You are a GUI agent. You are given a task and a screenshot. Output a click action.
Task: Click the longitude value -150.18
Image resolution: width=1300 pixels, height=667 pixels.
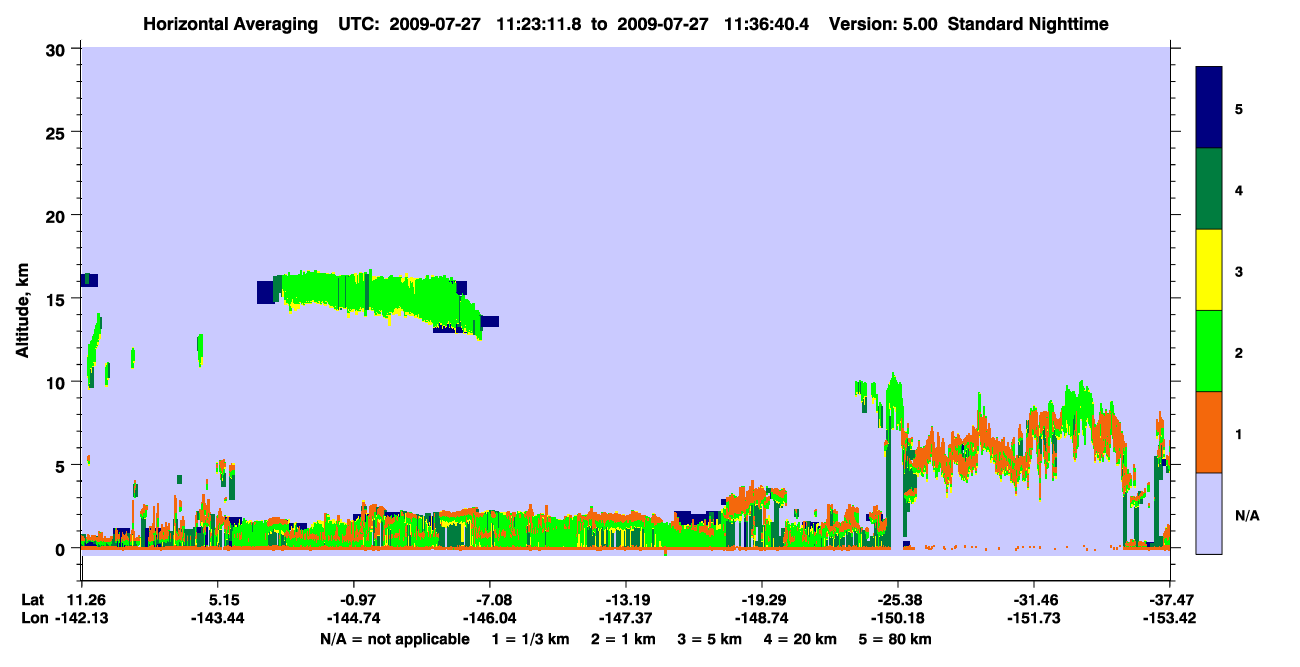point(898,619)
